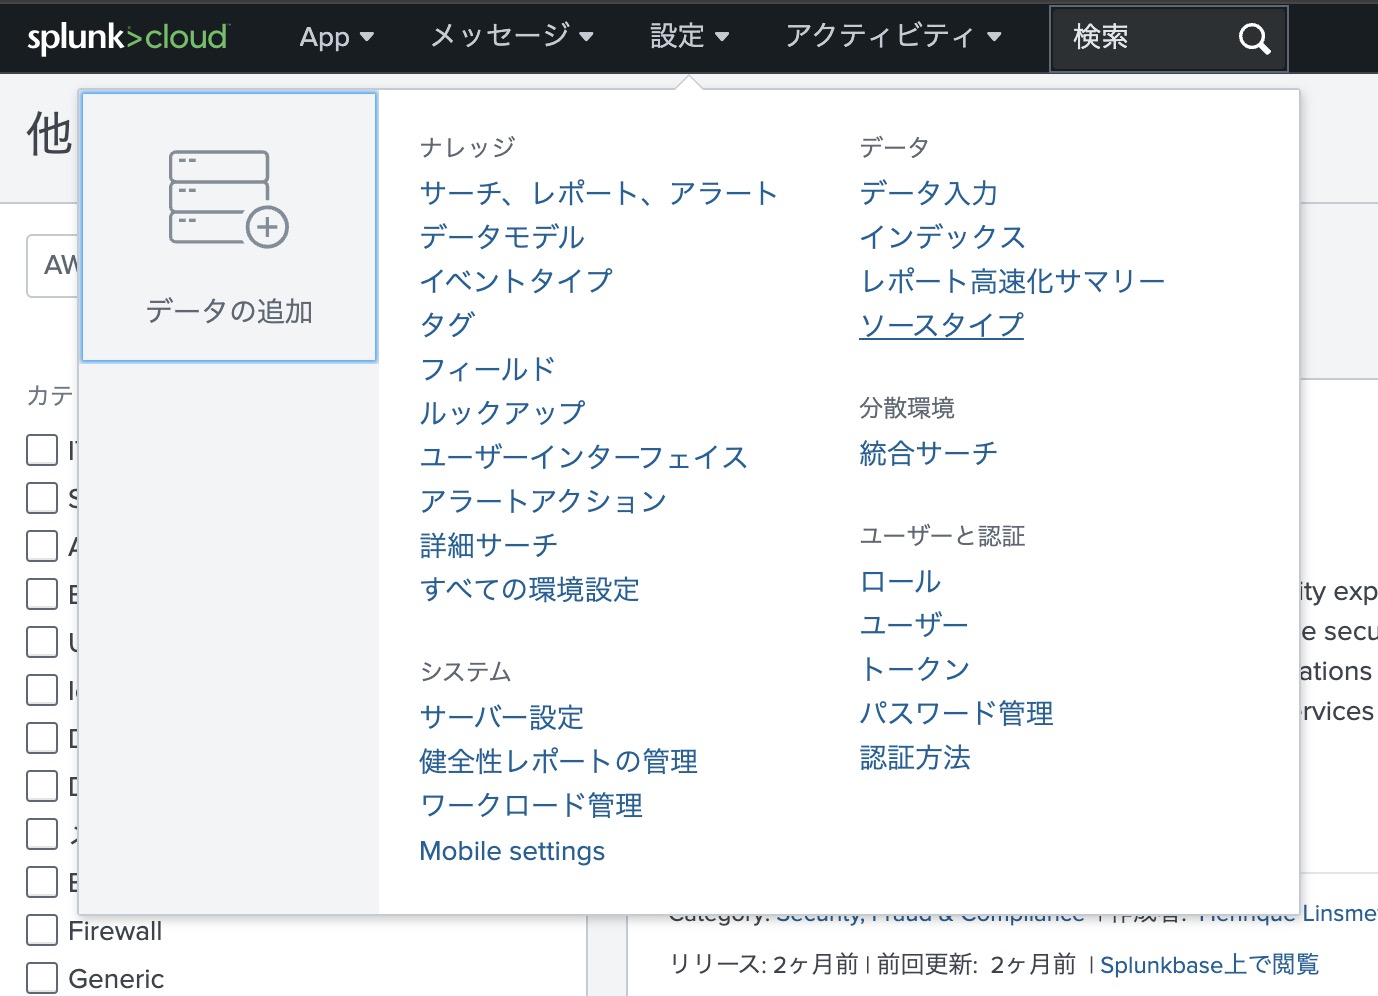The width and height of the screenshot is (1378, 996).
Task: Enable the Generic category filter
Action: click(41, 977)
